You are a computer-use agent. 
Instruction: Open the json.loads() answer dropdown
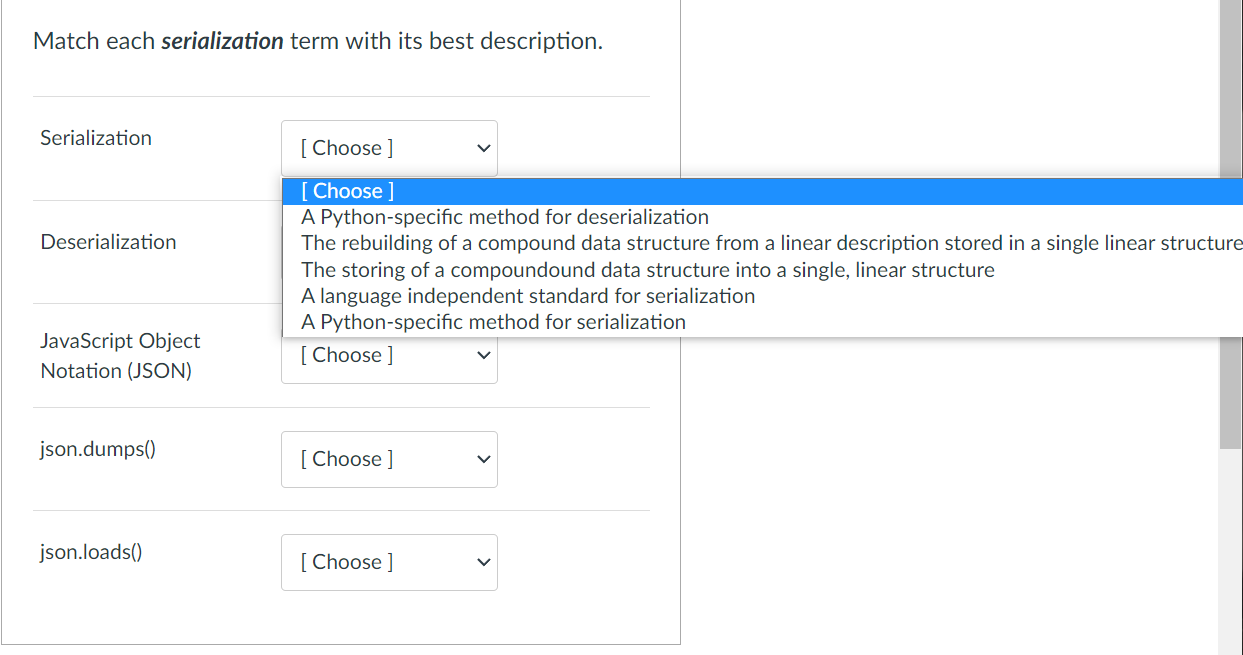pos(389,562)
